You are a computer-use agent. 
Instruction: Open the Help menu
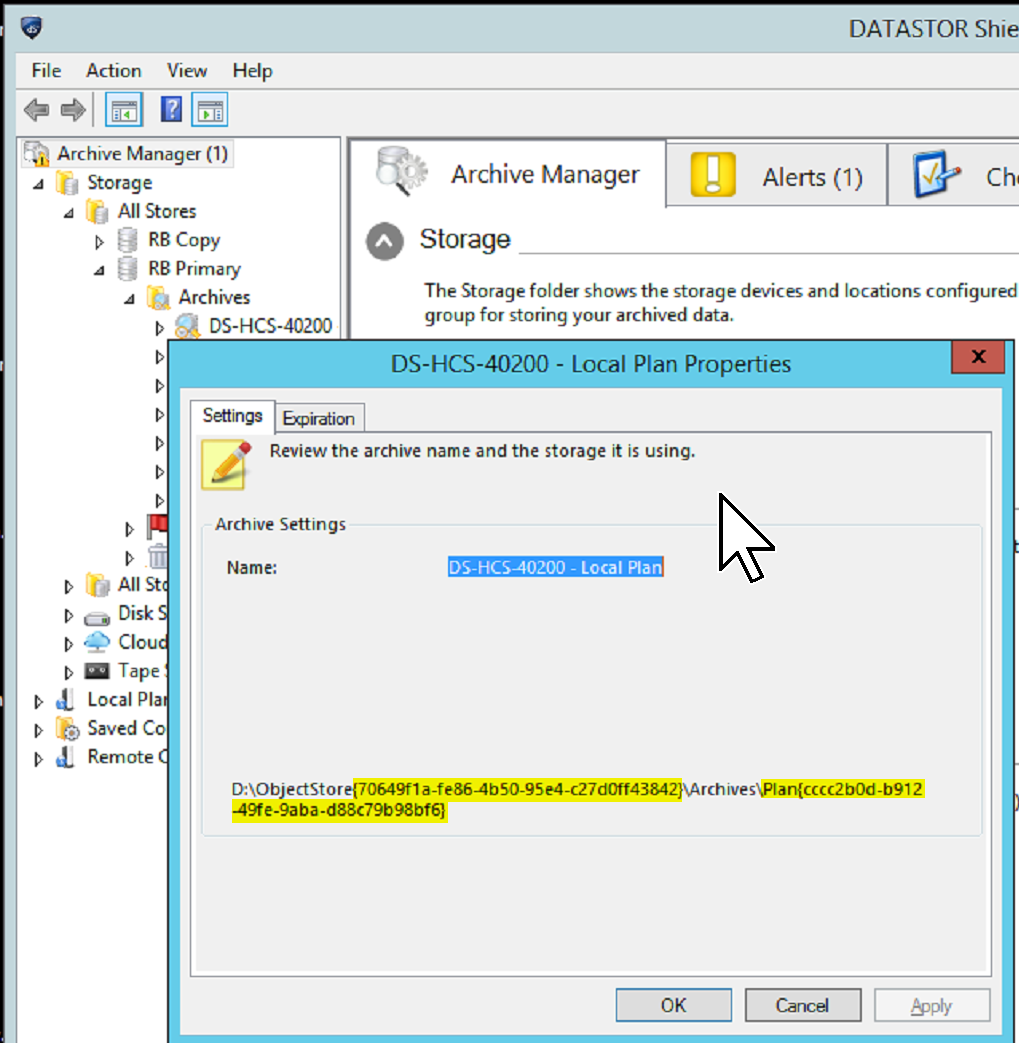[252, 71]
